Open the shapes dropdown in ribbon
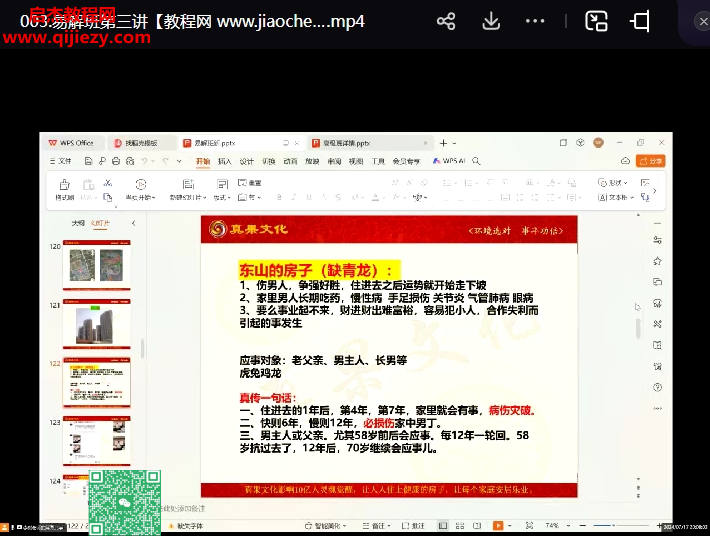Screen dimensions: 710x536 (613, 183)
